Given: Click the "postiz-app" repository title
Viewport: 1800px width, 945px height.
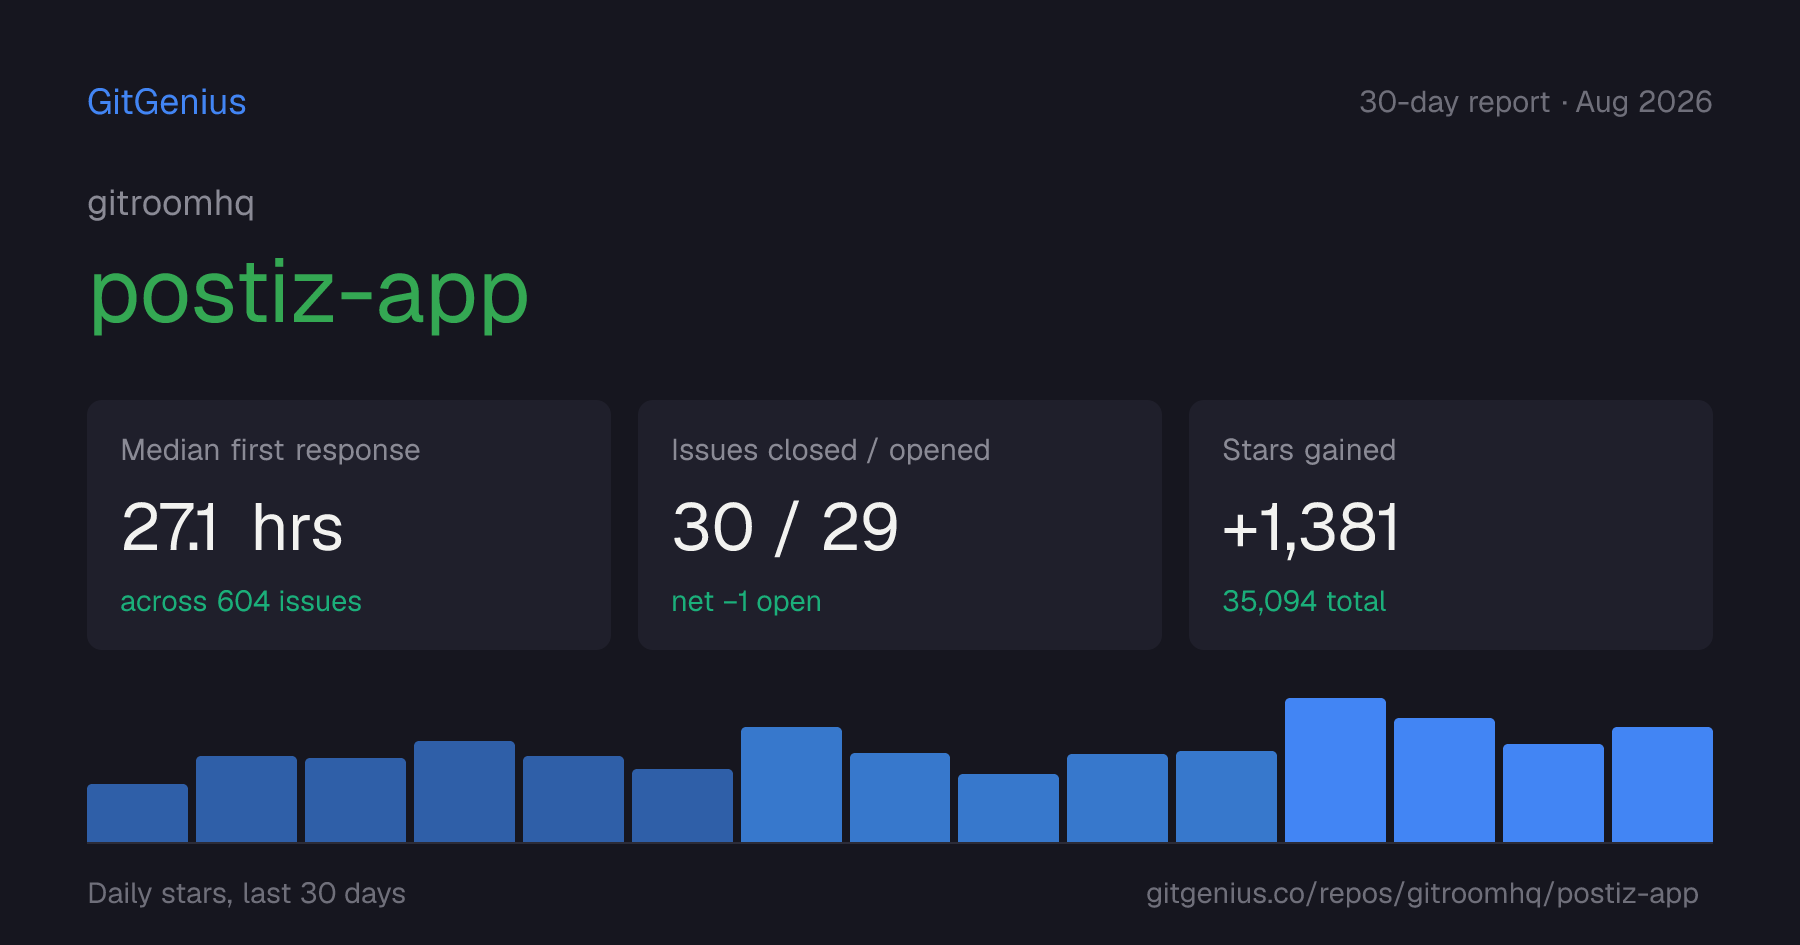Looking at the screenshot, I should [308, 294].
